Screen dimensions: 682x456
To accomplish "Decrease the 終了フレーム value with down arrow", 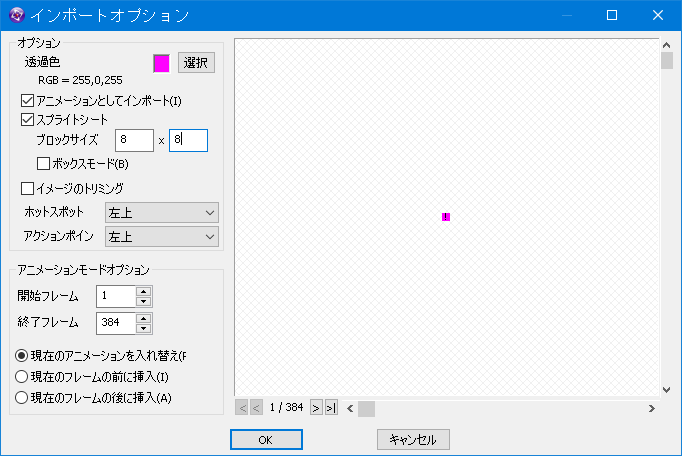I will click(x=143, y=328).
